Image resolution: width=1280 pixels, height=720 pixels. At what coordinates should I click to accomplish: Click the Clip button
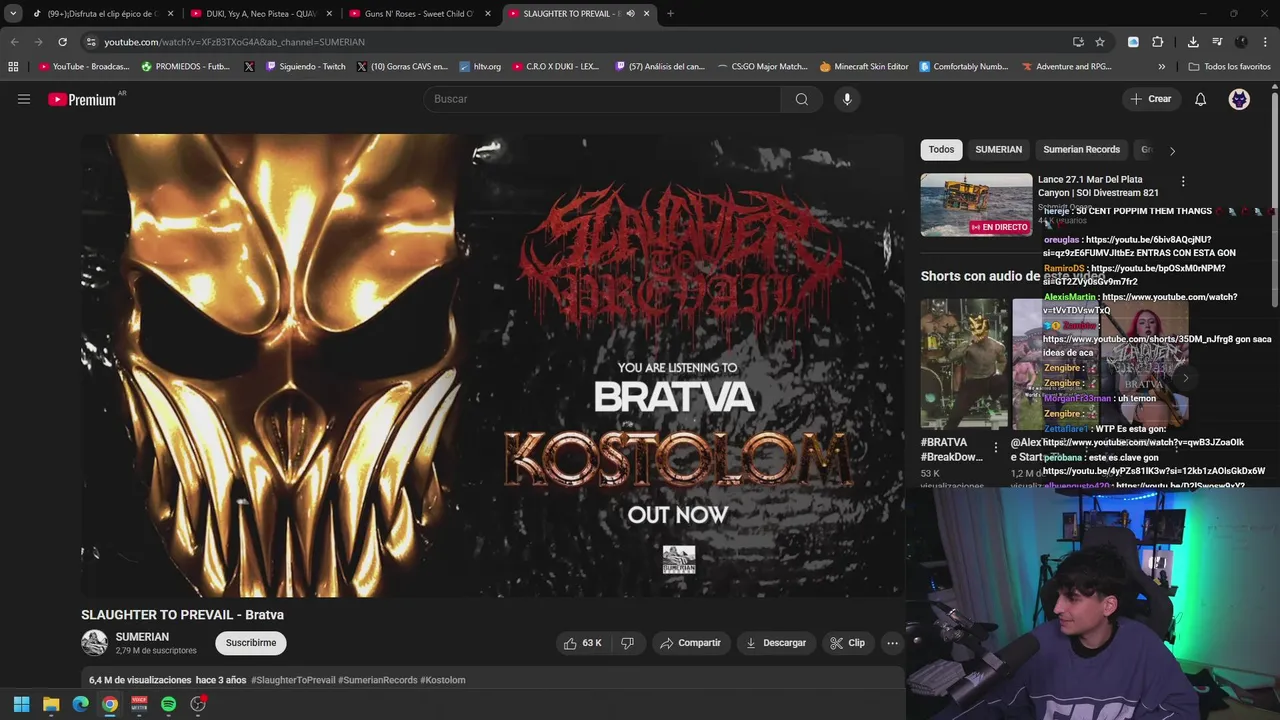pos(847,643)
